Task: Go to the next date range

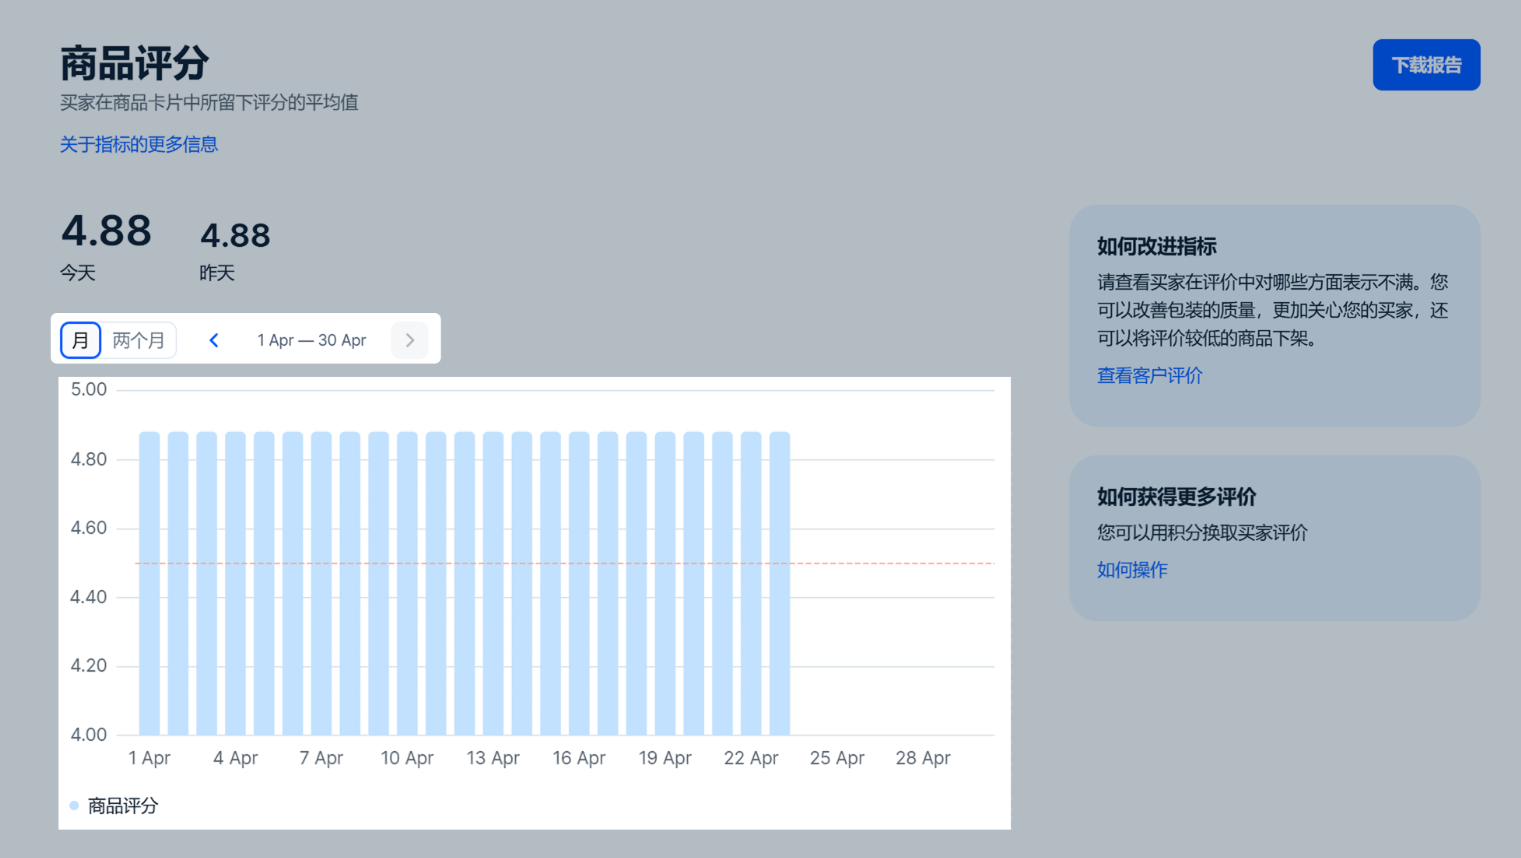Action: [x=409, y=340]
